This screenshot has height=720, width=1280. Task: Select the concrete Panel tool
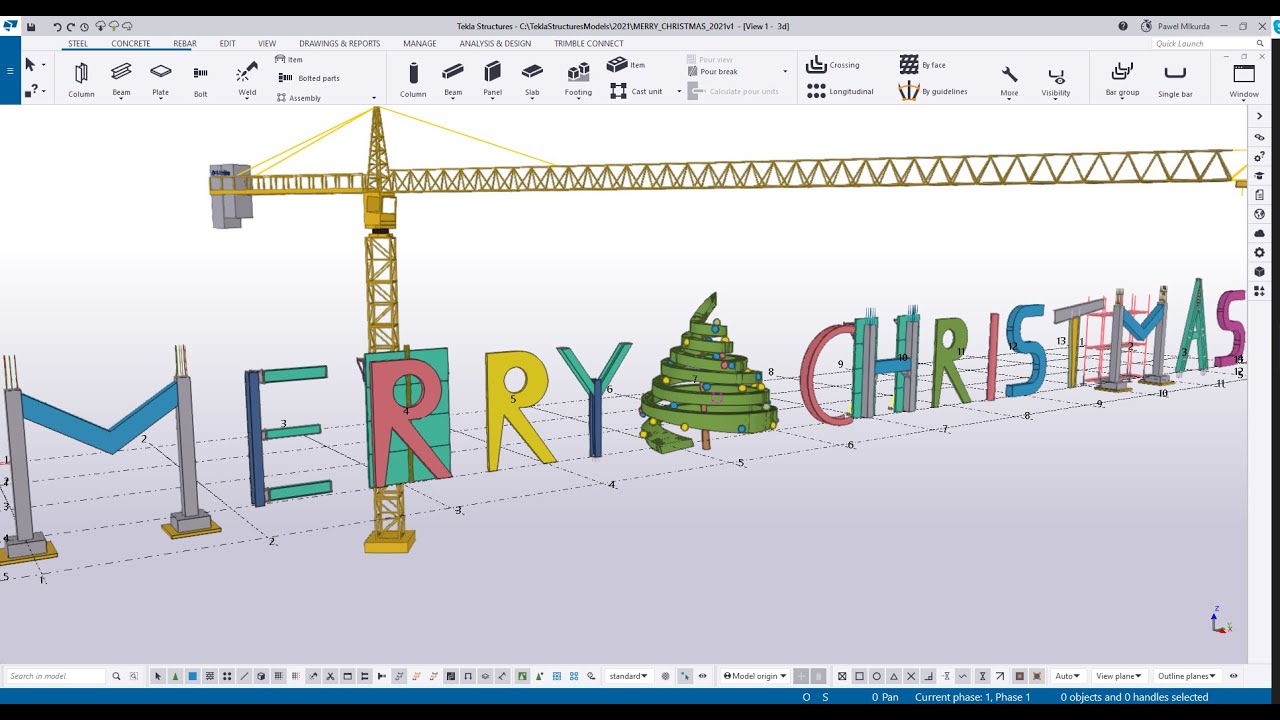coord(492,80)
